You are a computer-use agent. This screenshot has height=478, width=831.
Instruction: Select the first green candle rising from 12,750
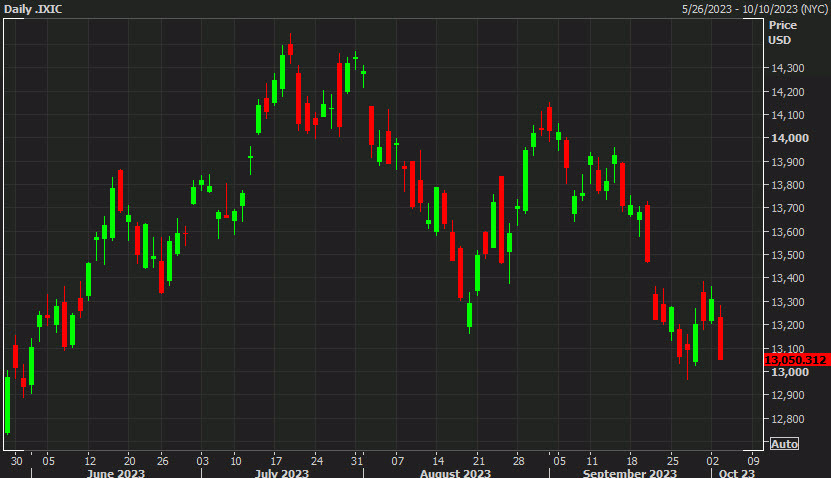point(7,405)
